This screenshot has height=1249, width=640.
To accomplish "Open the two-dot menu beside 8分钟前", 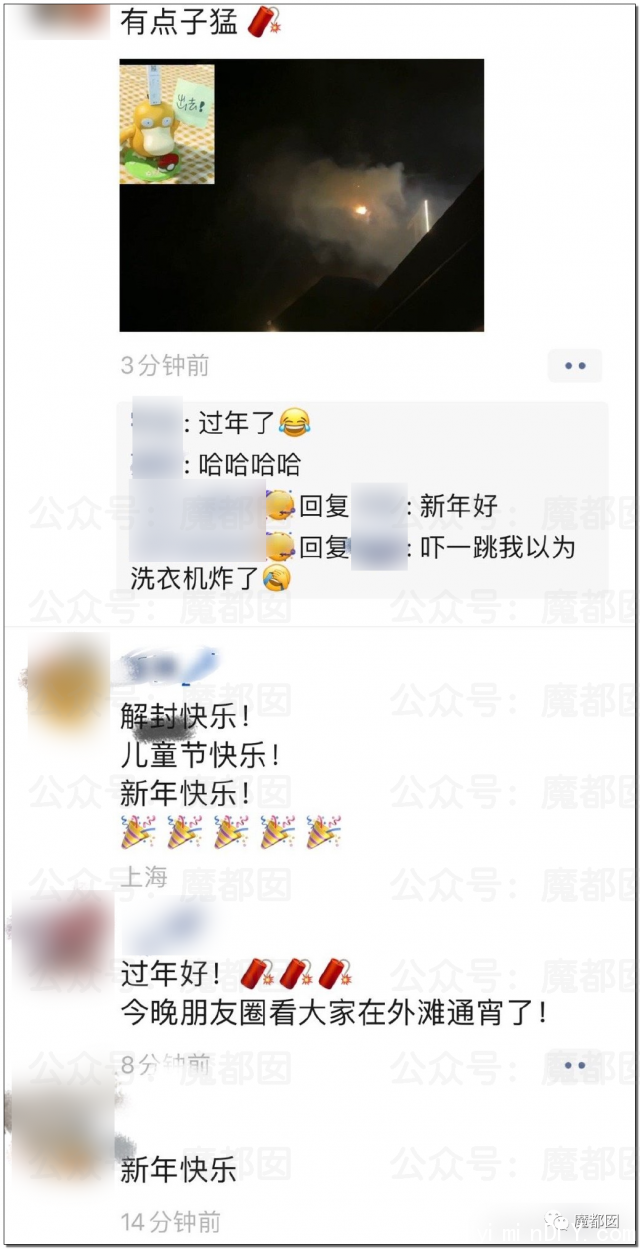I will [x=575, y=1065].
